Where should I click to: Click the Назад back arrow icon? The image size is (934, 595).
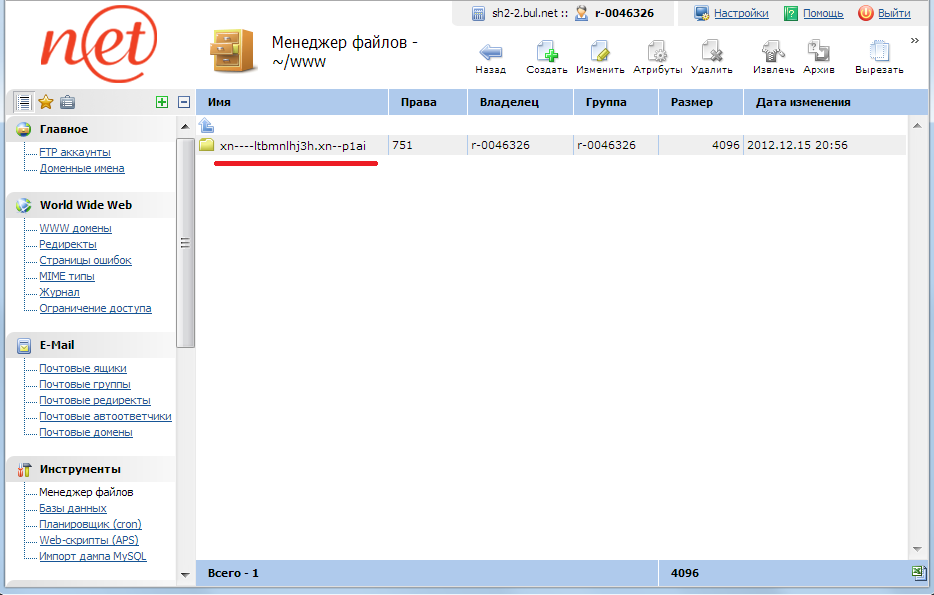point(490,53)
